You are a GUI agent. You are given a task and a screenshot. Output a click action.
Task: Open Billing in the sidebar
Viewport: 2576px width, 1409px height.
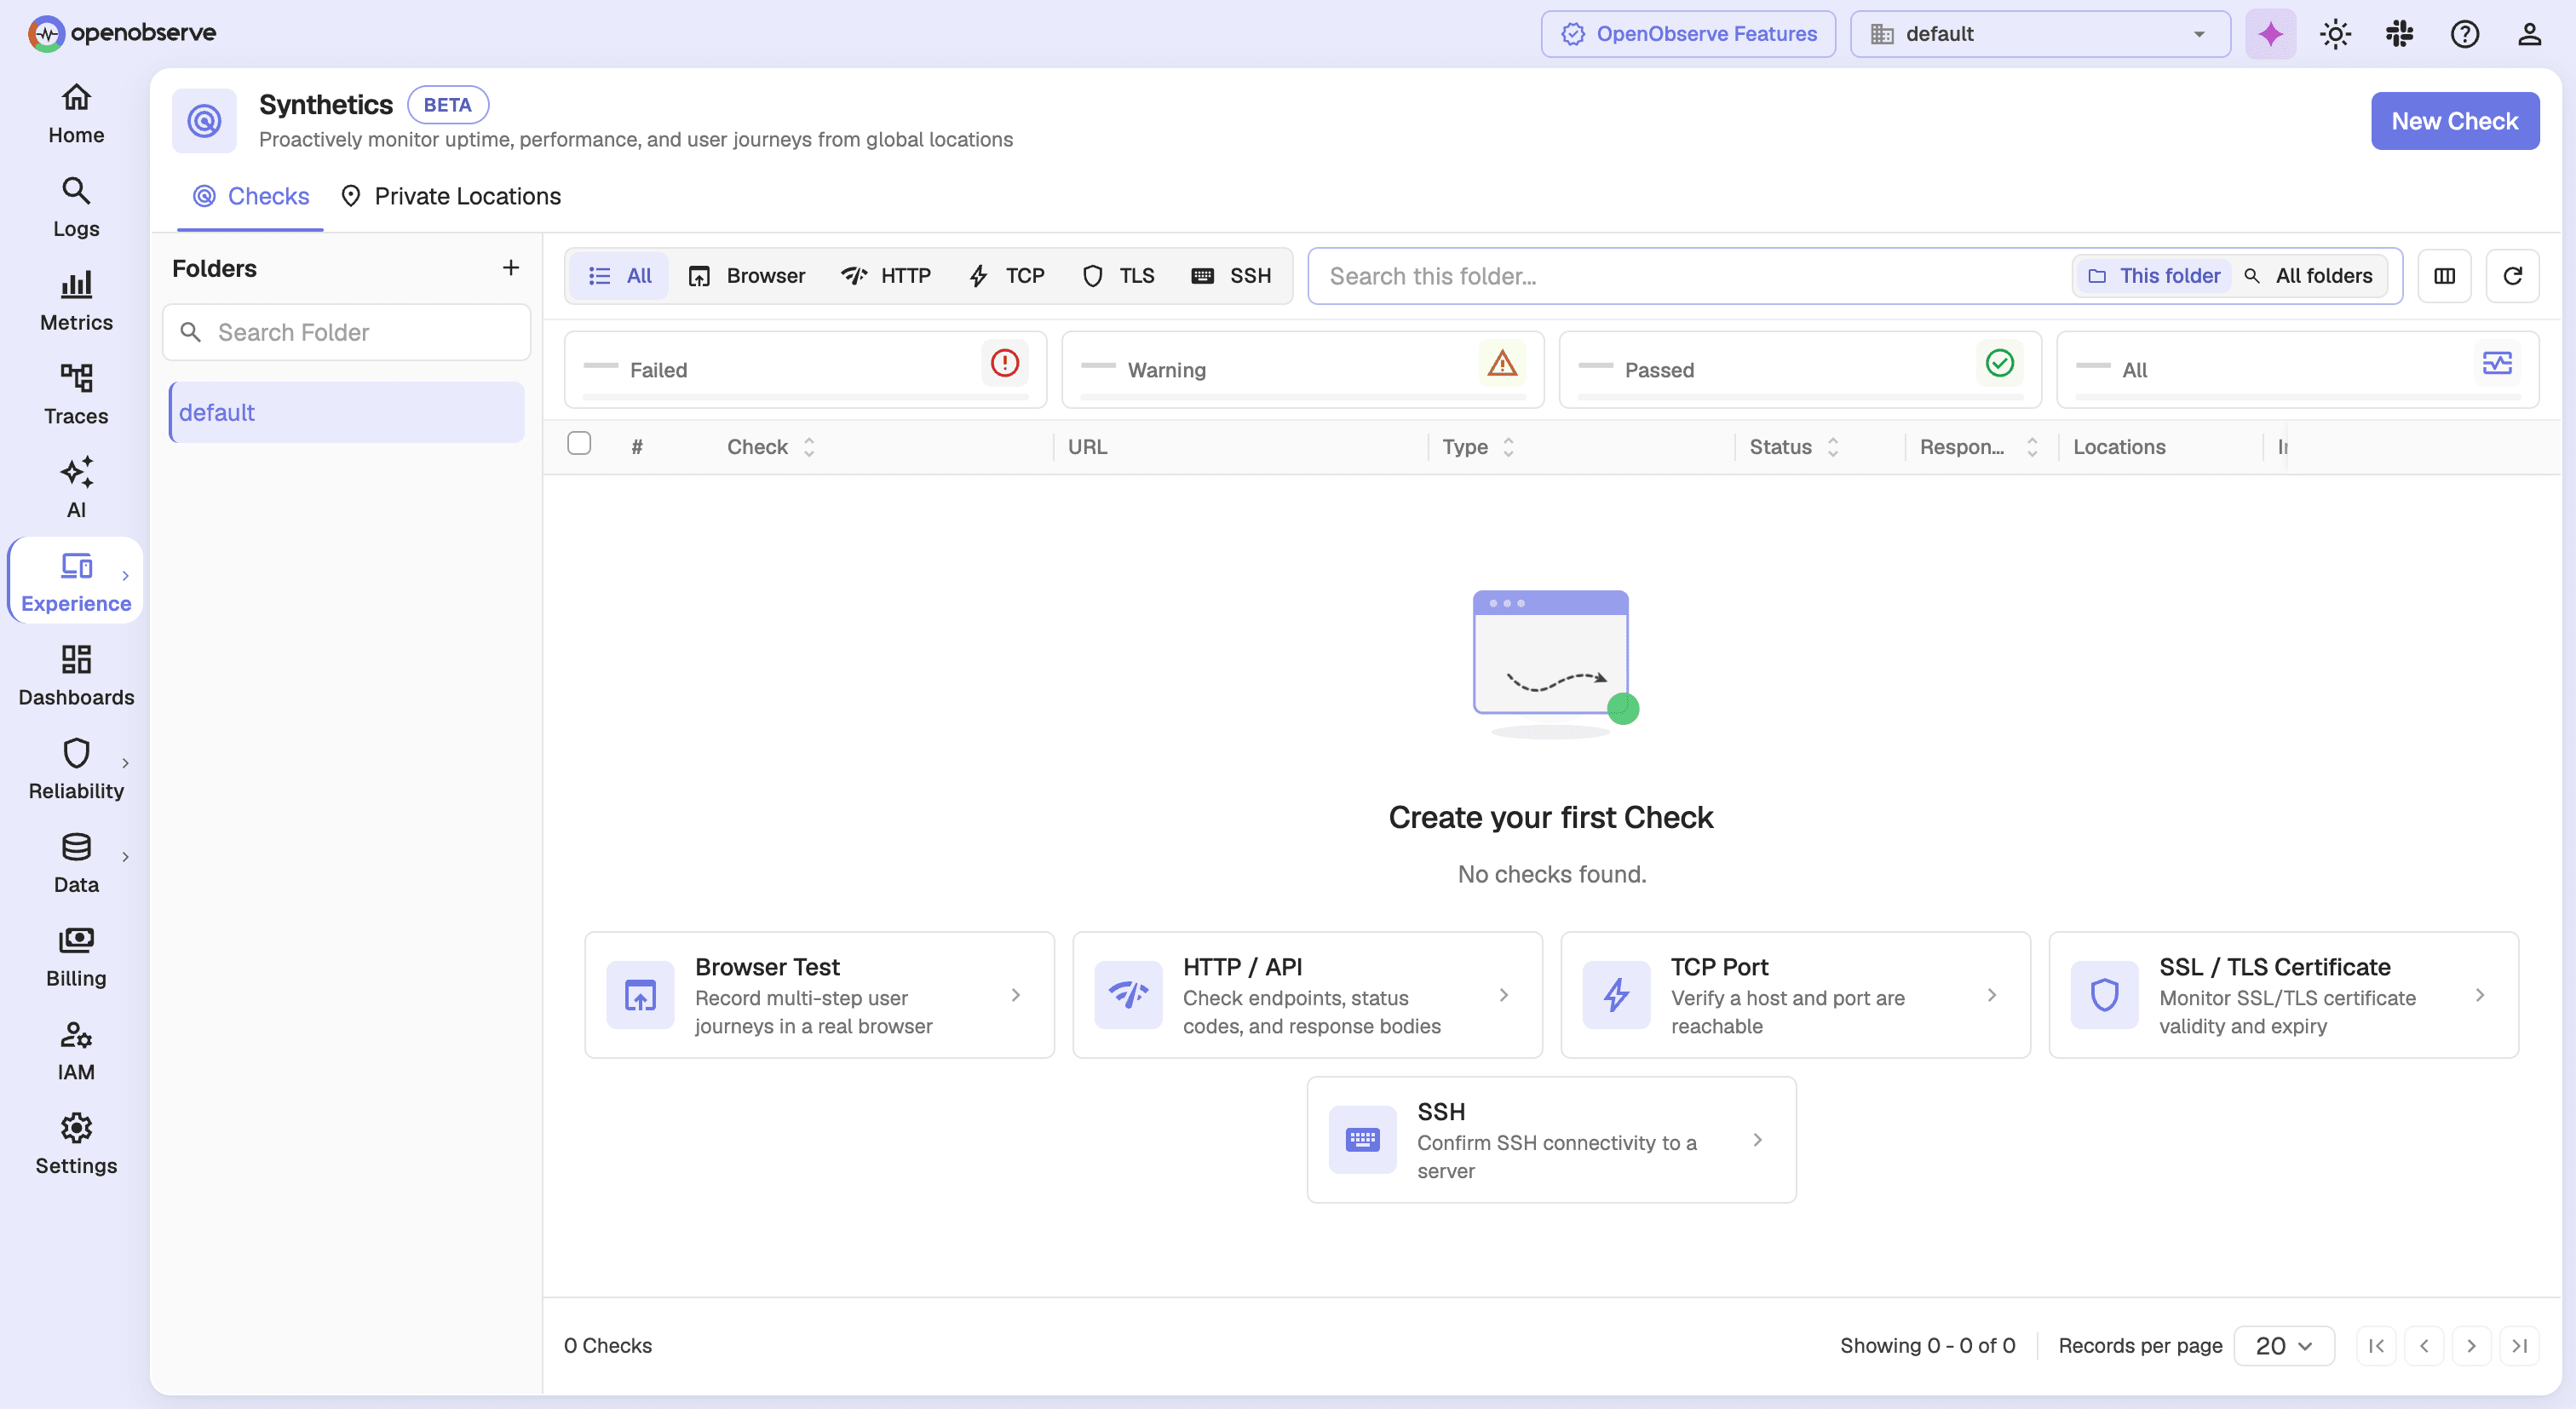(x=76, y=958)
